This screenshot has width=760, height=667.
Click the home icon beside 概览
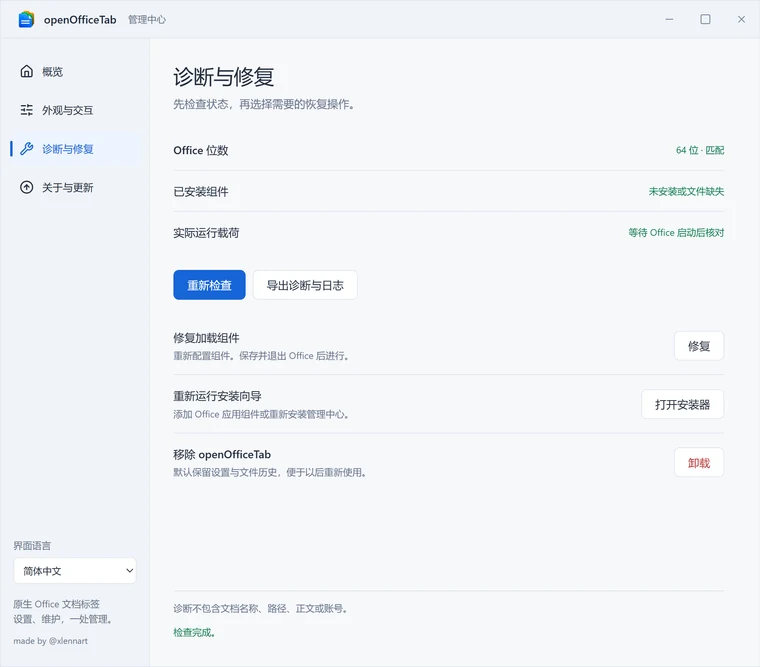point(27,71)
